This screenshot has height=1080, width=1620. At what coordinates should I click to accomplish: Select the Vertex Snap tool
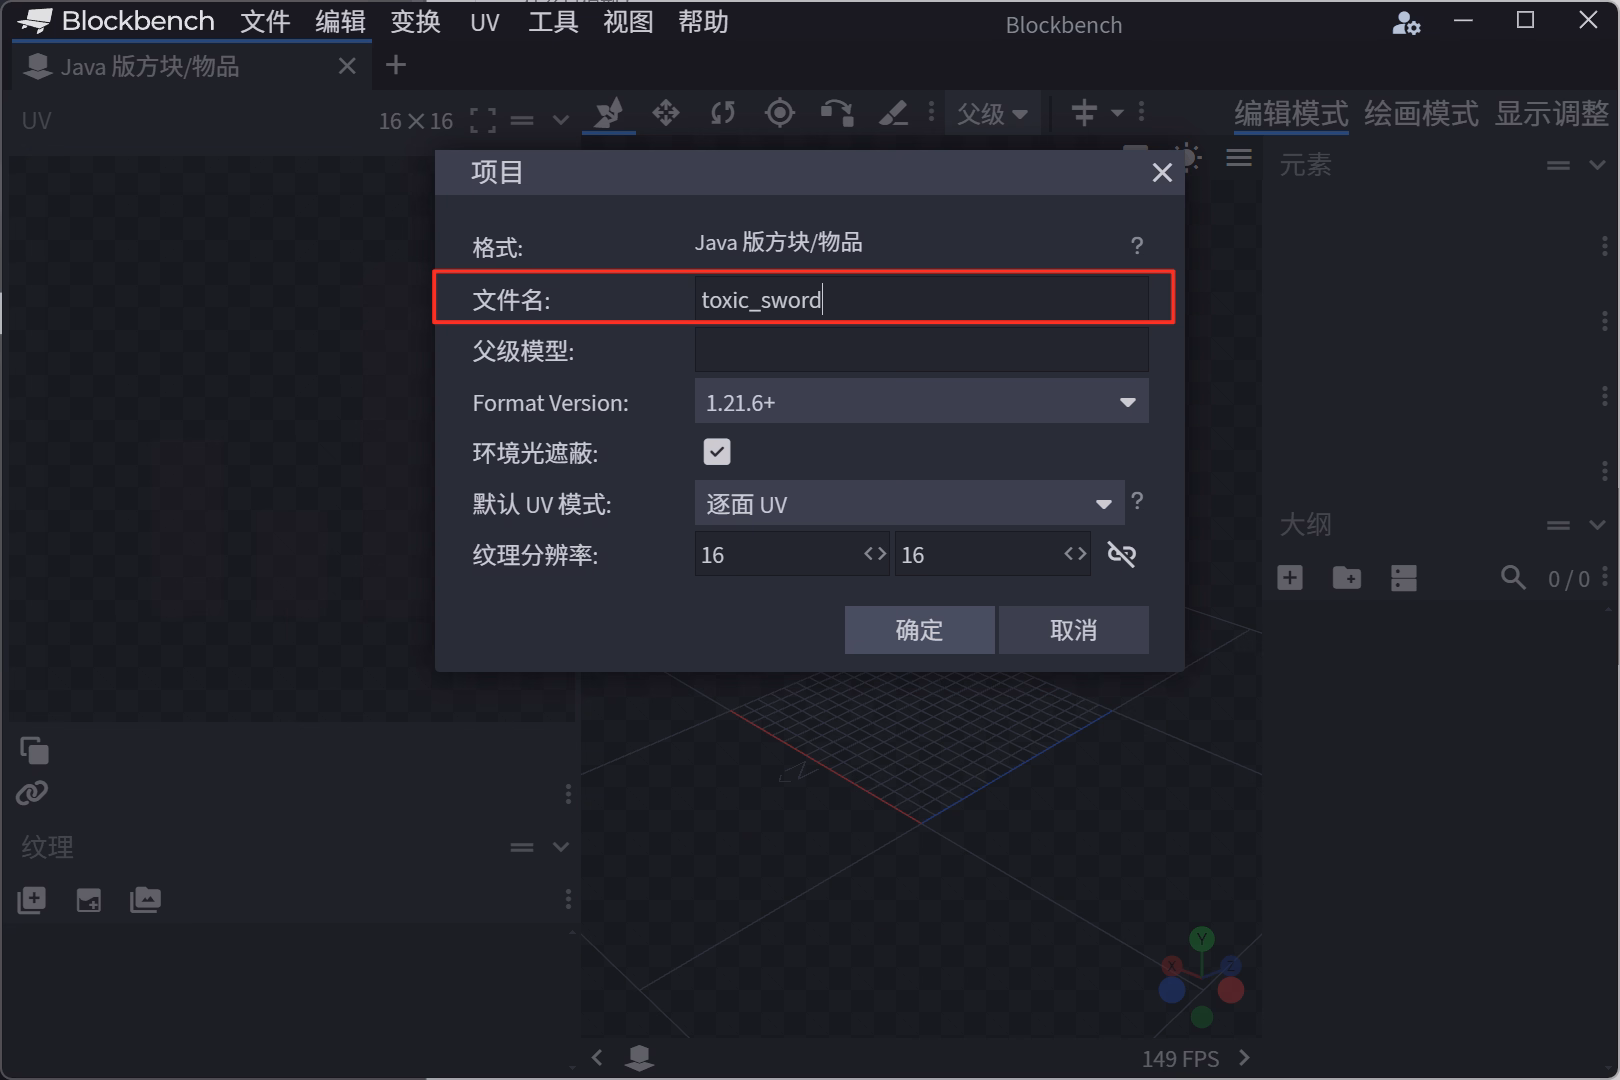click(x=837, y=113)
